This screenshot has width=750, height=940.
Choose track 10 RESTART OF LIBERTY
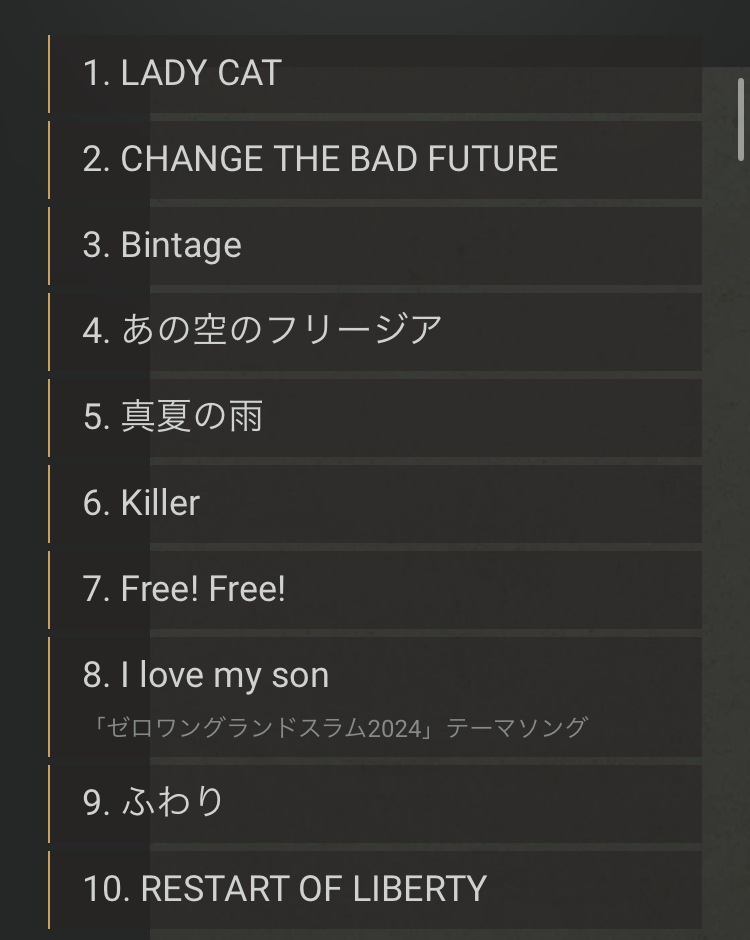pos(285,888)
